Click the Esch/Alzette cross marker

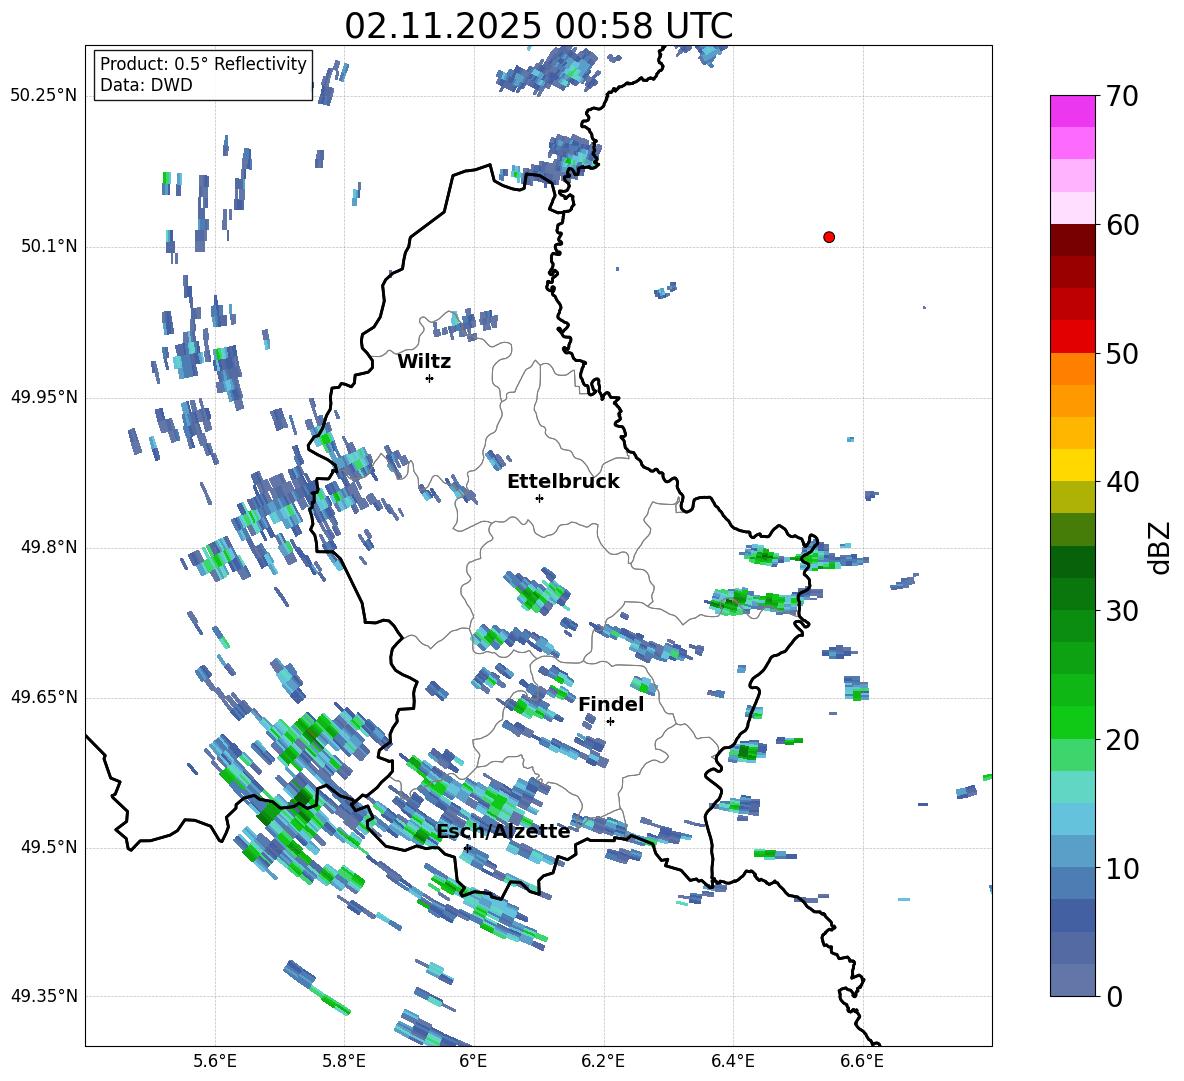tap(467, 848)
